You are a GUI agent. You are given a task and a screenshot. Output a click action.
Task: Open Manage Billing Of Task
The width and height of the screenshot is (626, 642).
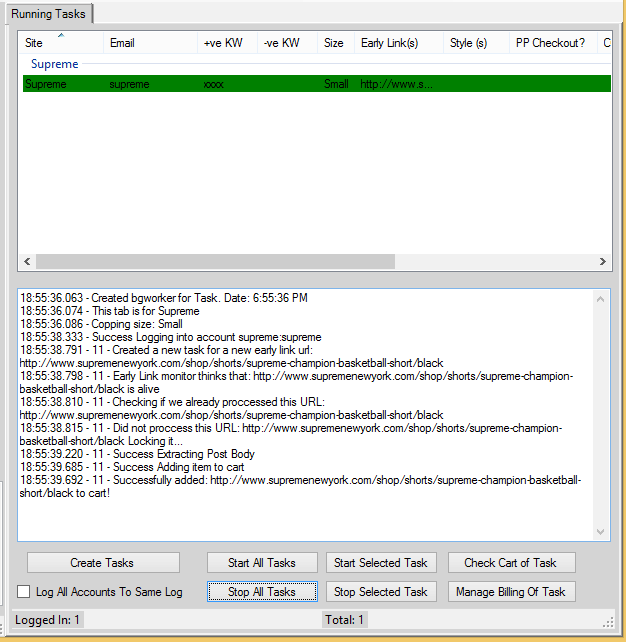click(512, 592)
